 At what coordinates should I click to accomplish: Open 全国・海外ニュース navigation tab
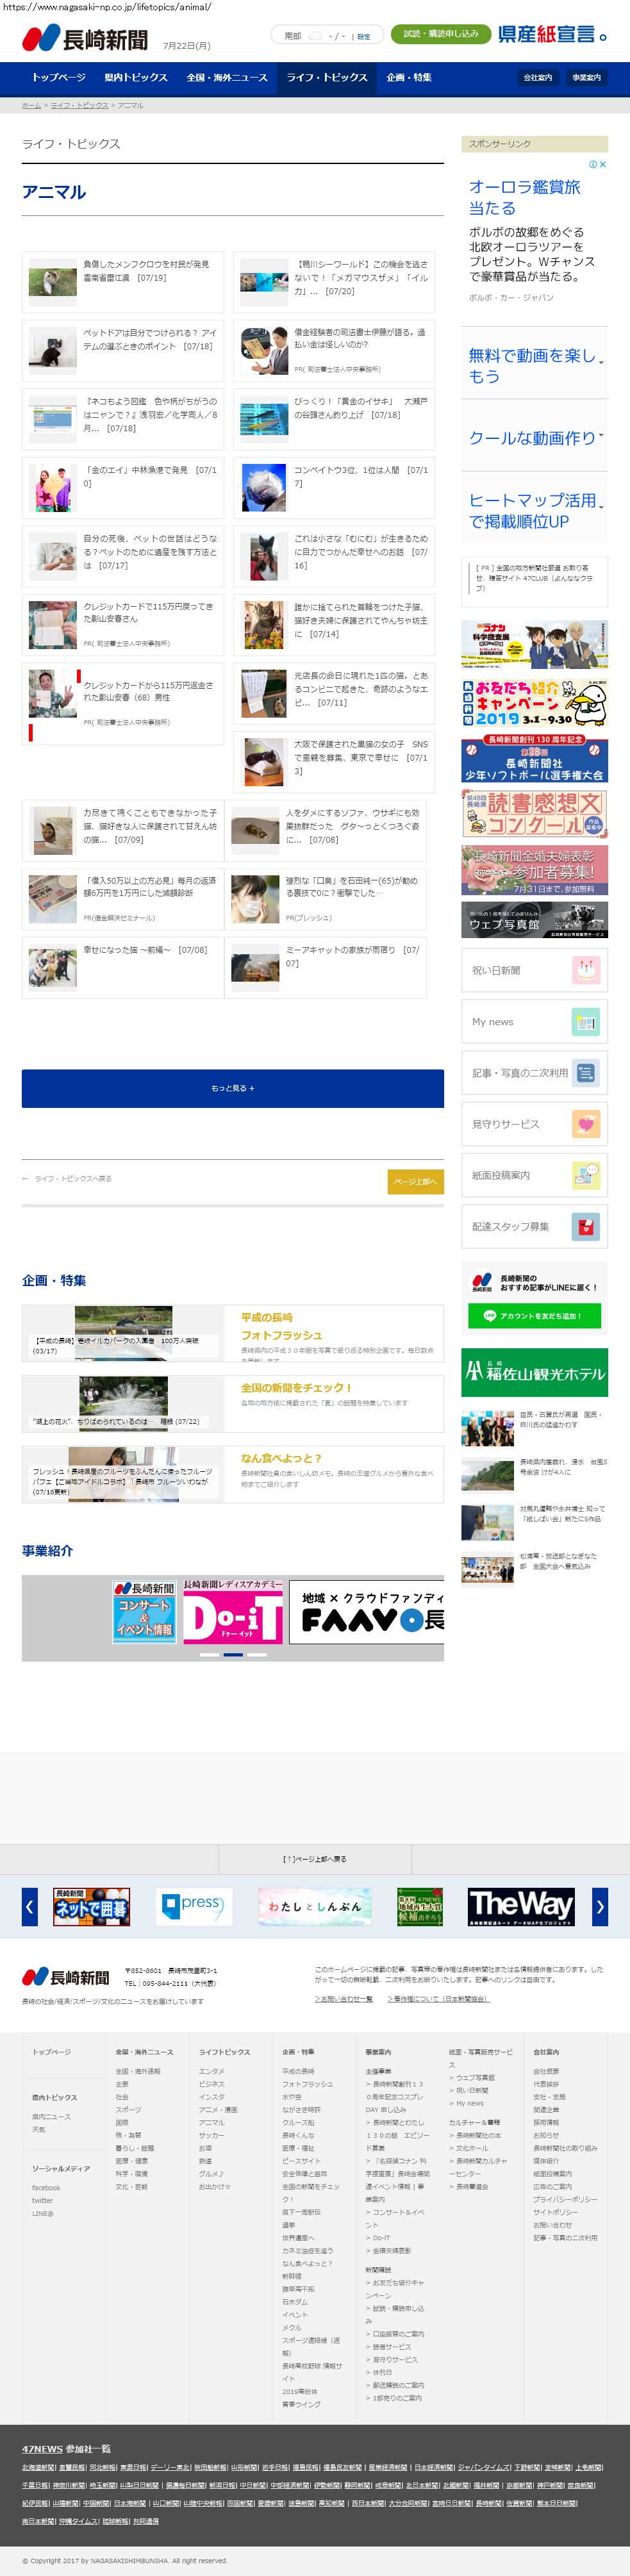click(x=227, y=78)
